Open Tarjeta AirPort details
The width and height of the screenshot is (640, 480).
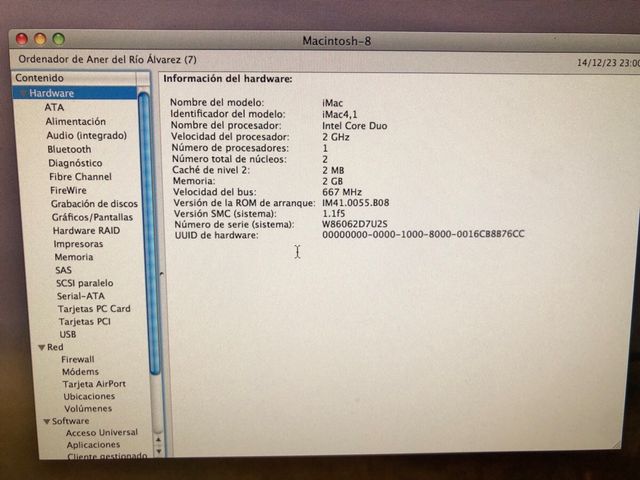click(x=94, y=384)
